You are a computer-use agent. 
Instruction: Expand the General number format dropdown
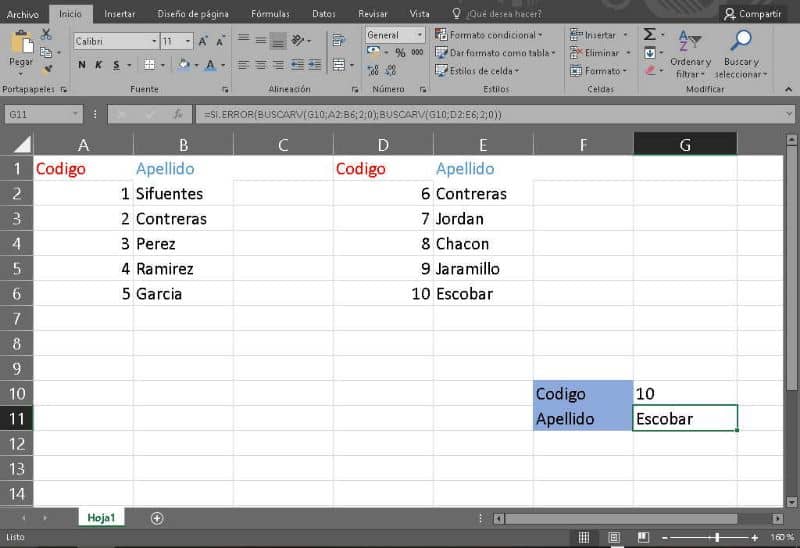[x=419, y=35]
